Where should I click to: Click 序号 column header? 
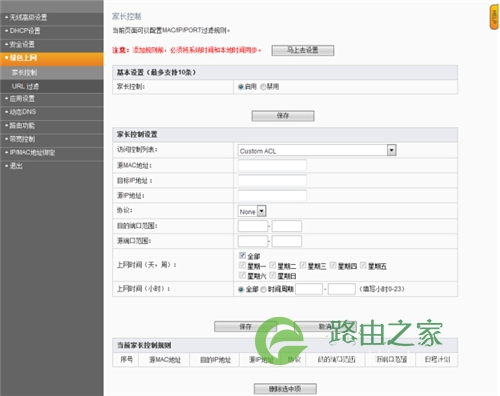[x=126, y=360]
